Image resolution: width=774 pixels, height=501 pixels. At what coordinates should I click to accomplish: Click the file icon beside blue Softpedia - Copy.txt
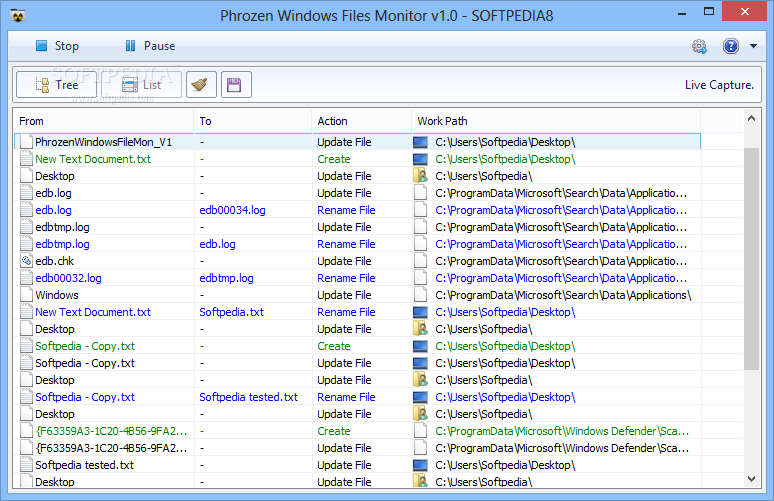pyautogui.click(x=27, y=397)
